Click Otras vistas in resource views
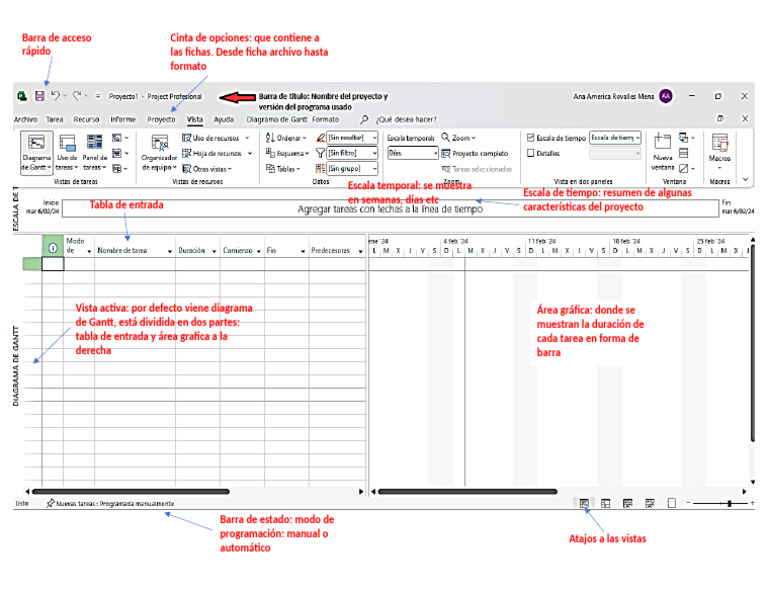This screenshot has height=594, width=768. (207, 169)
